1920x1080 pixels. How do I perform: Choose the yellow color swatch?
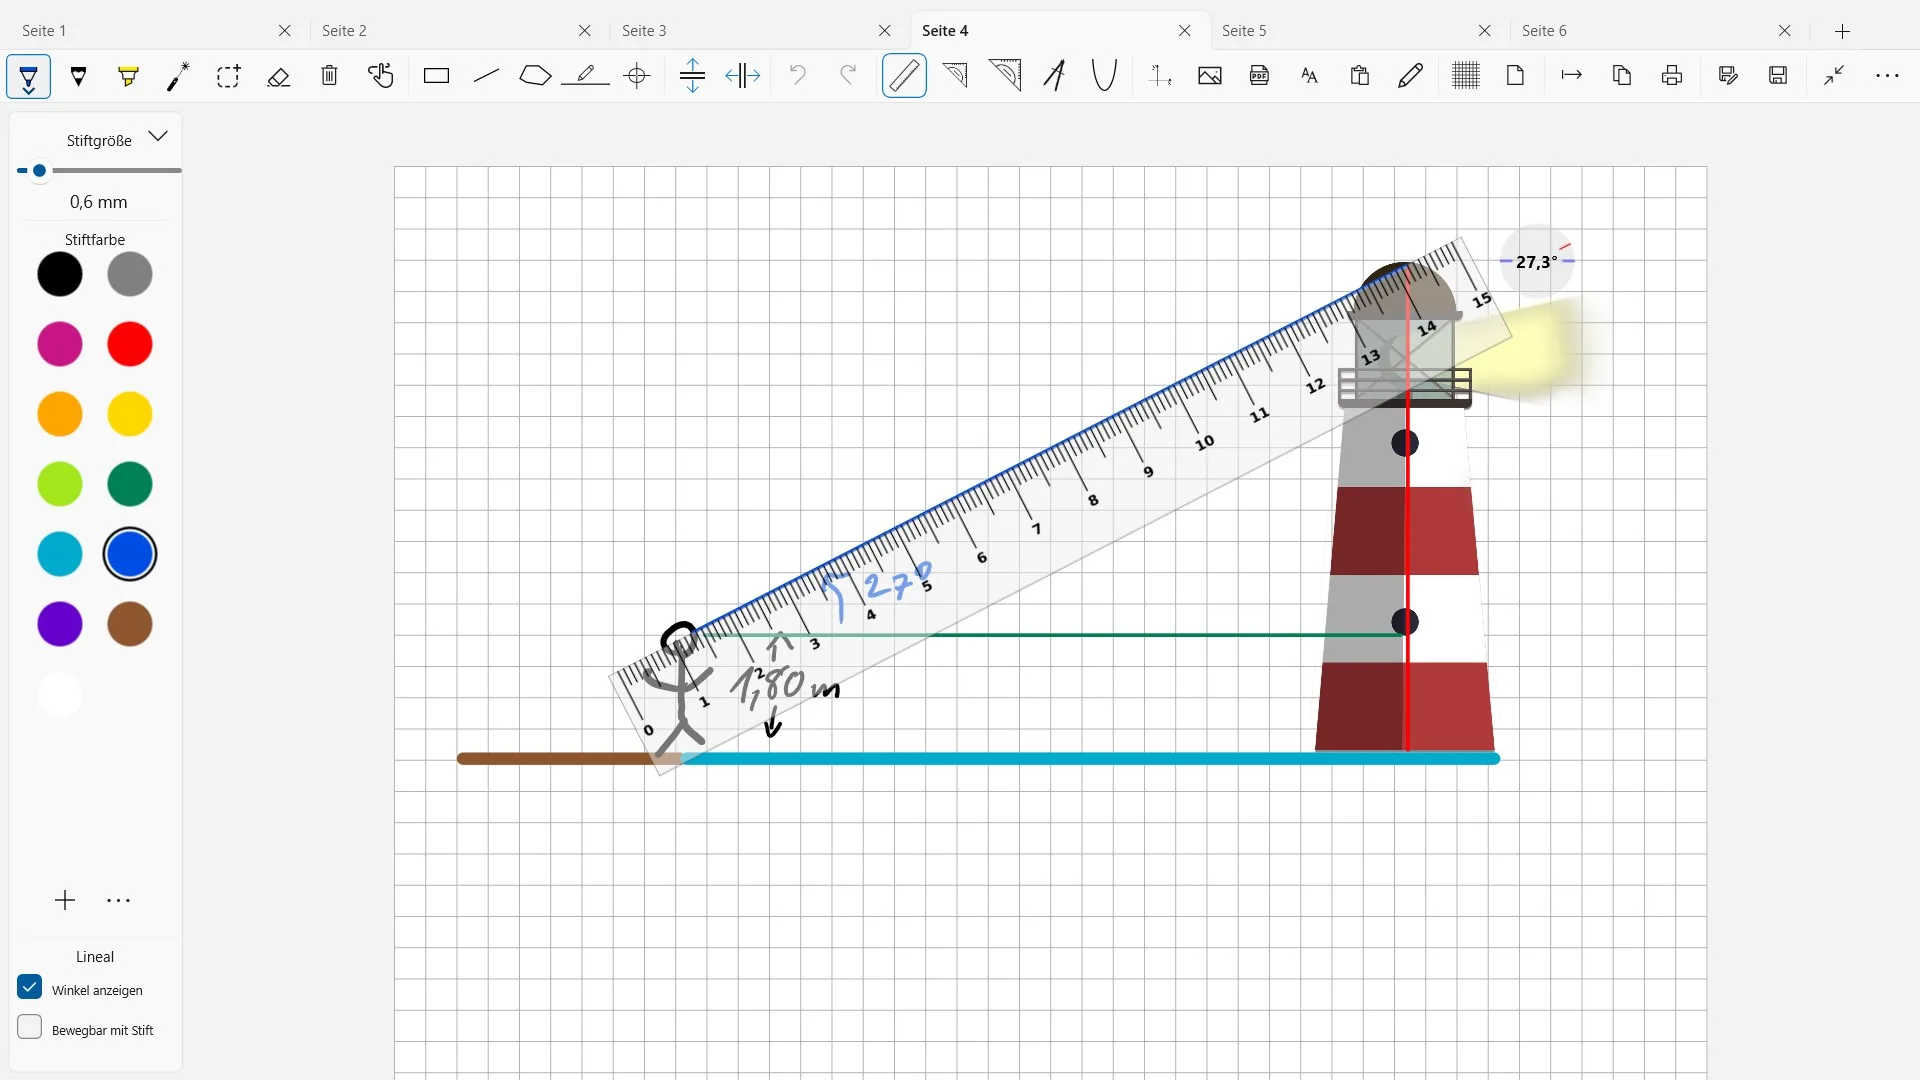(x=130, y=414)
